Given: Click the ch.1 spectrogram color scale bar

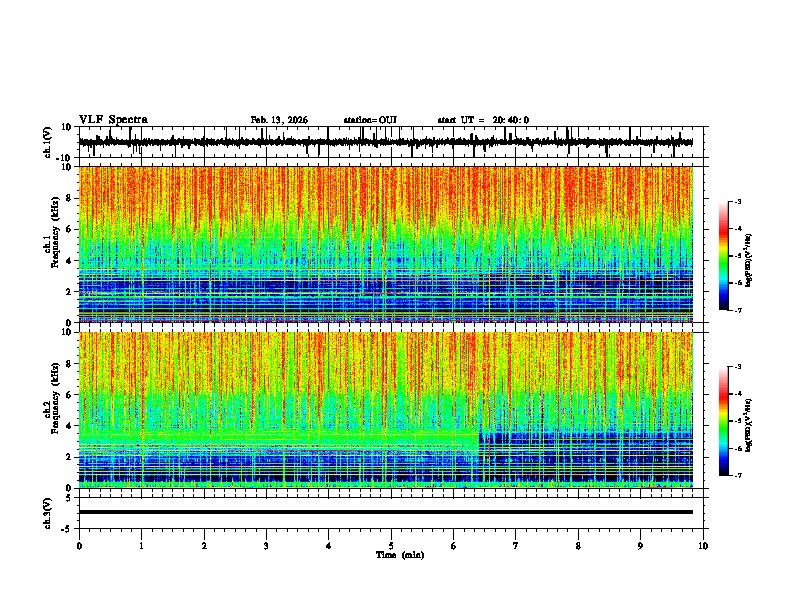Looking at the screenshot, I should [724, 256].
